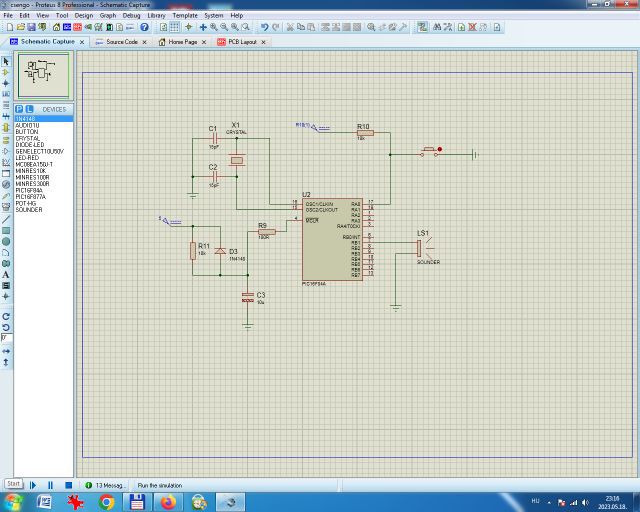The height and width of the screenshot is (512, 640).
Task: Click the rotate clockwise icon
Action: tap(6, 315)
